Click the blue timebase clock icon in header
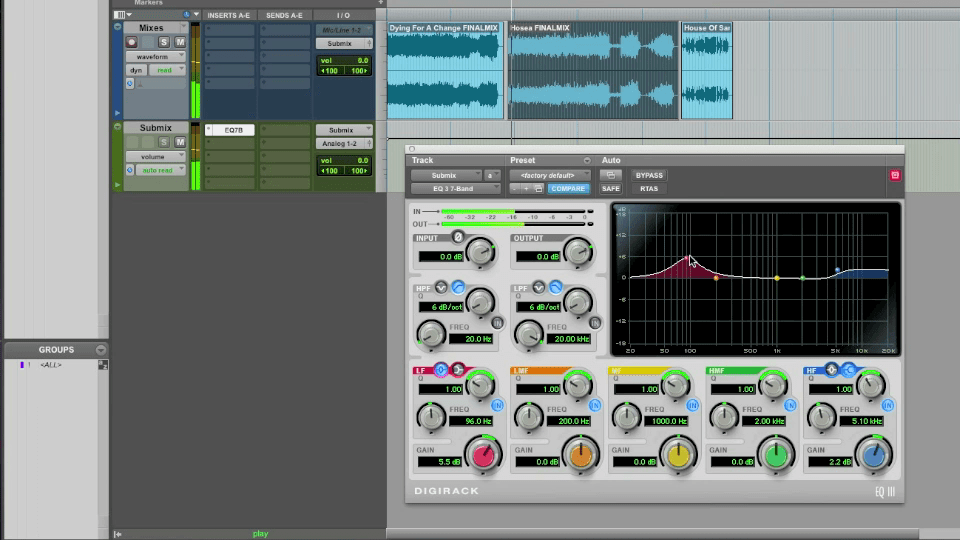The image size is (960, 540). coord(186,15)
